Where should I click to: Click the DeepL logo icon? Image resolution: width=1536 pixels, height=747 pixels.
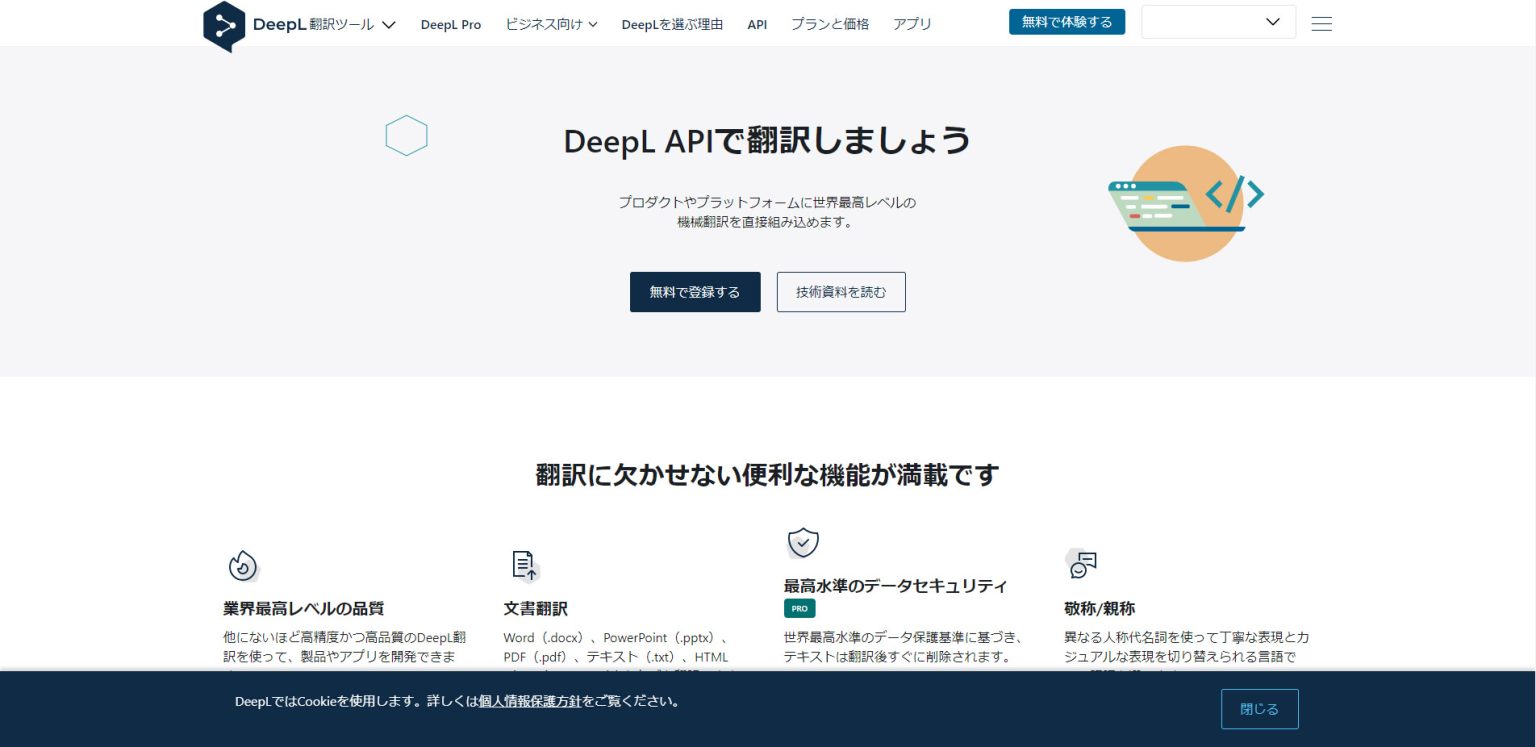(x=222, y=24)
